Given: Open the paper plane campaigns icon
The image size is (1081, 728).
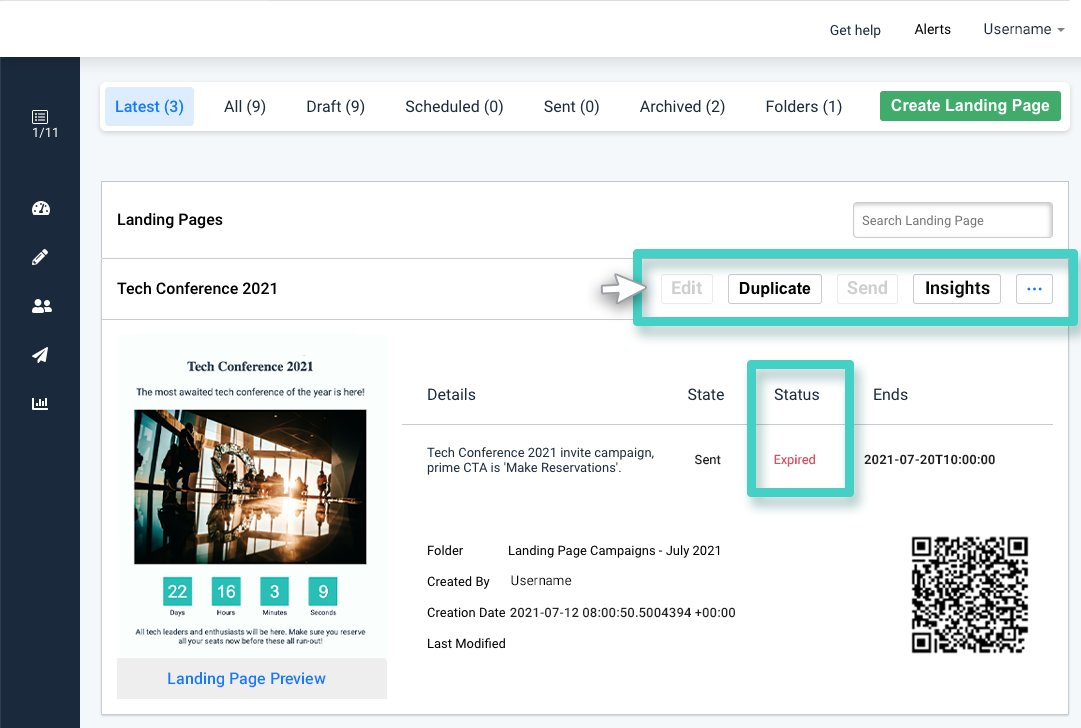Looking at the screenshot, I should 40,354.
